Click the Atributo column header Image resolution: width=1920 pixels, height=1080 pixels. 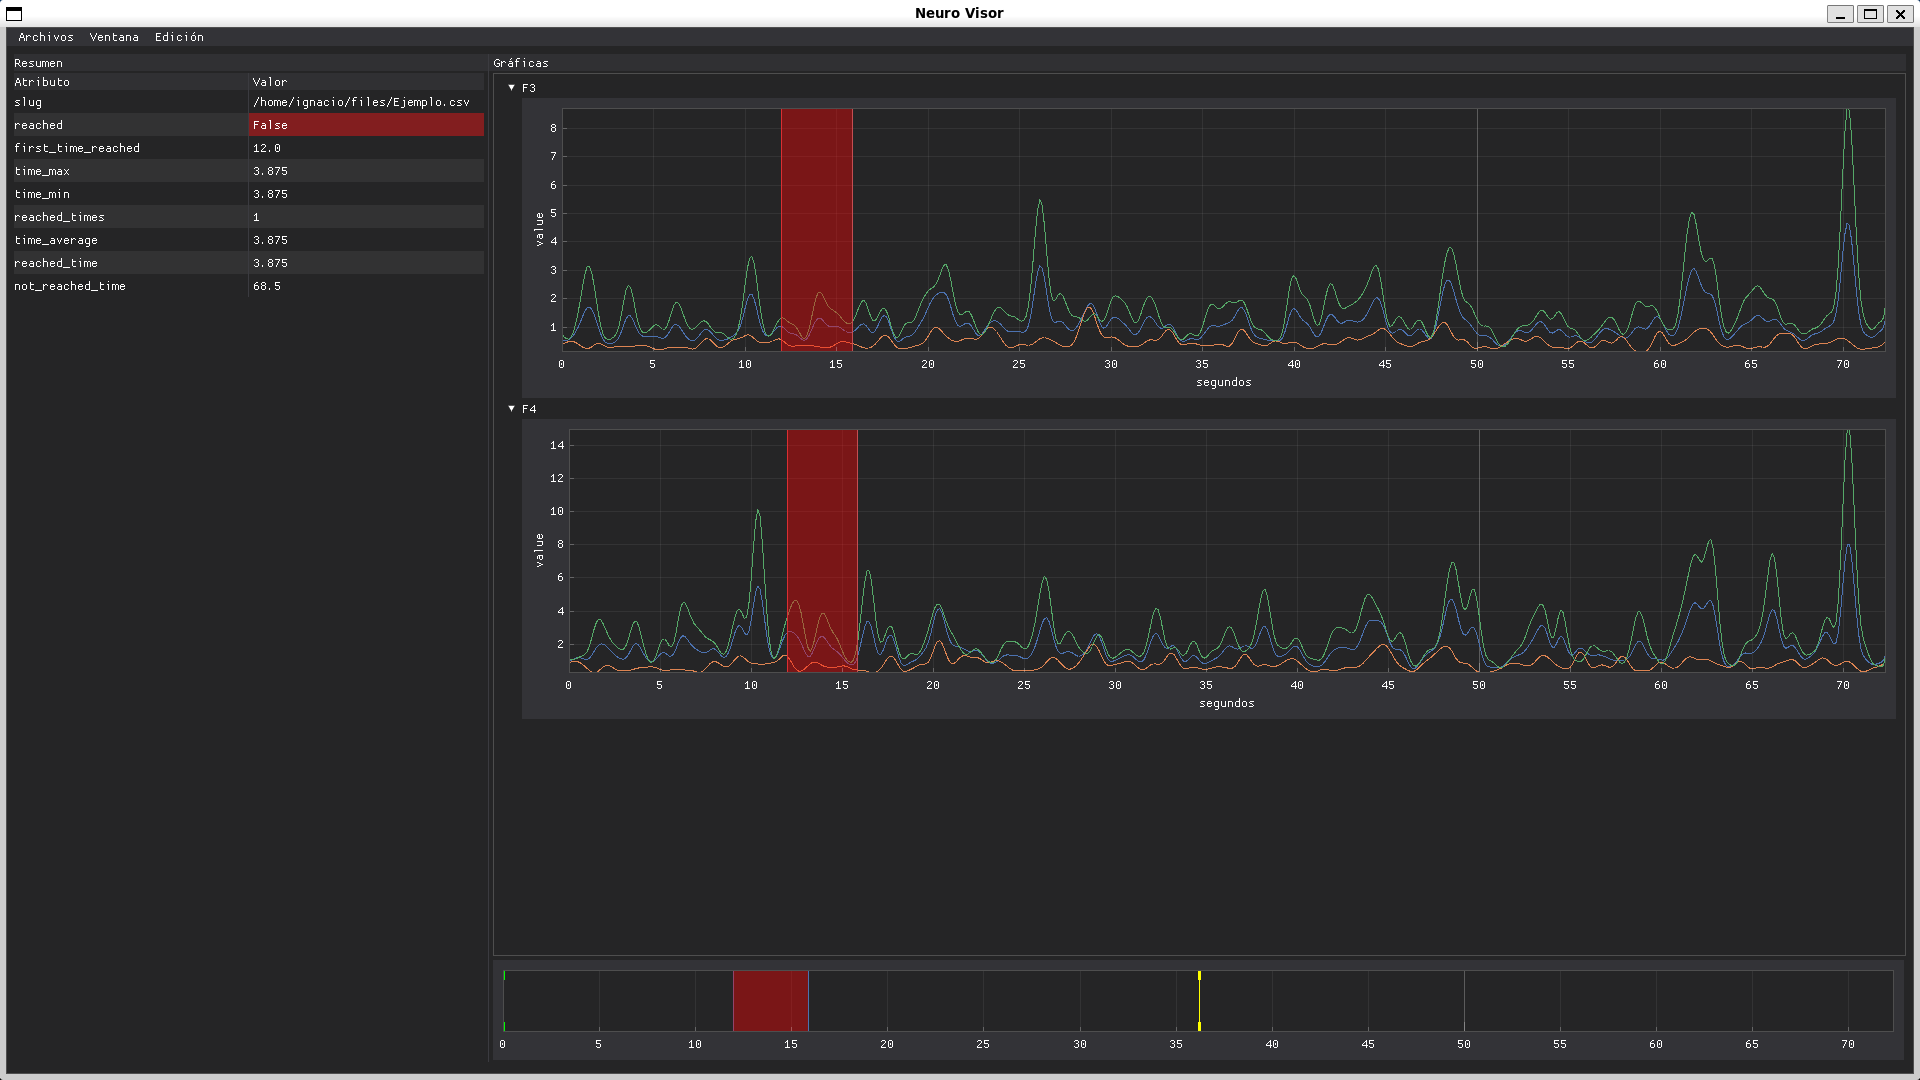point(42,82)
